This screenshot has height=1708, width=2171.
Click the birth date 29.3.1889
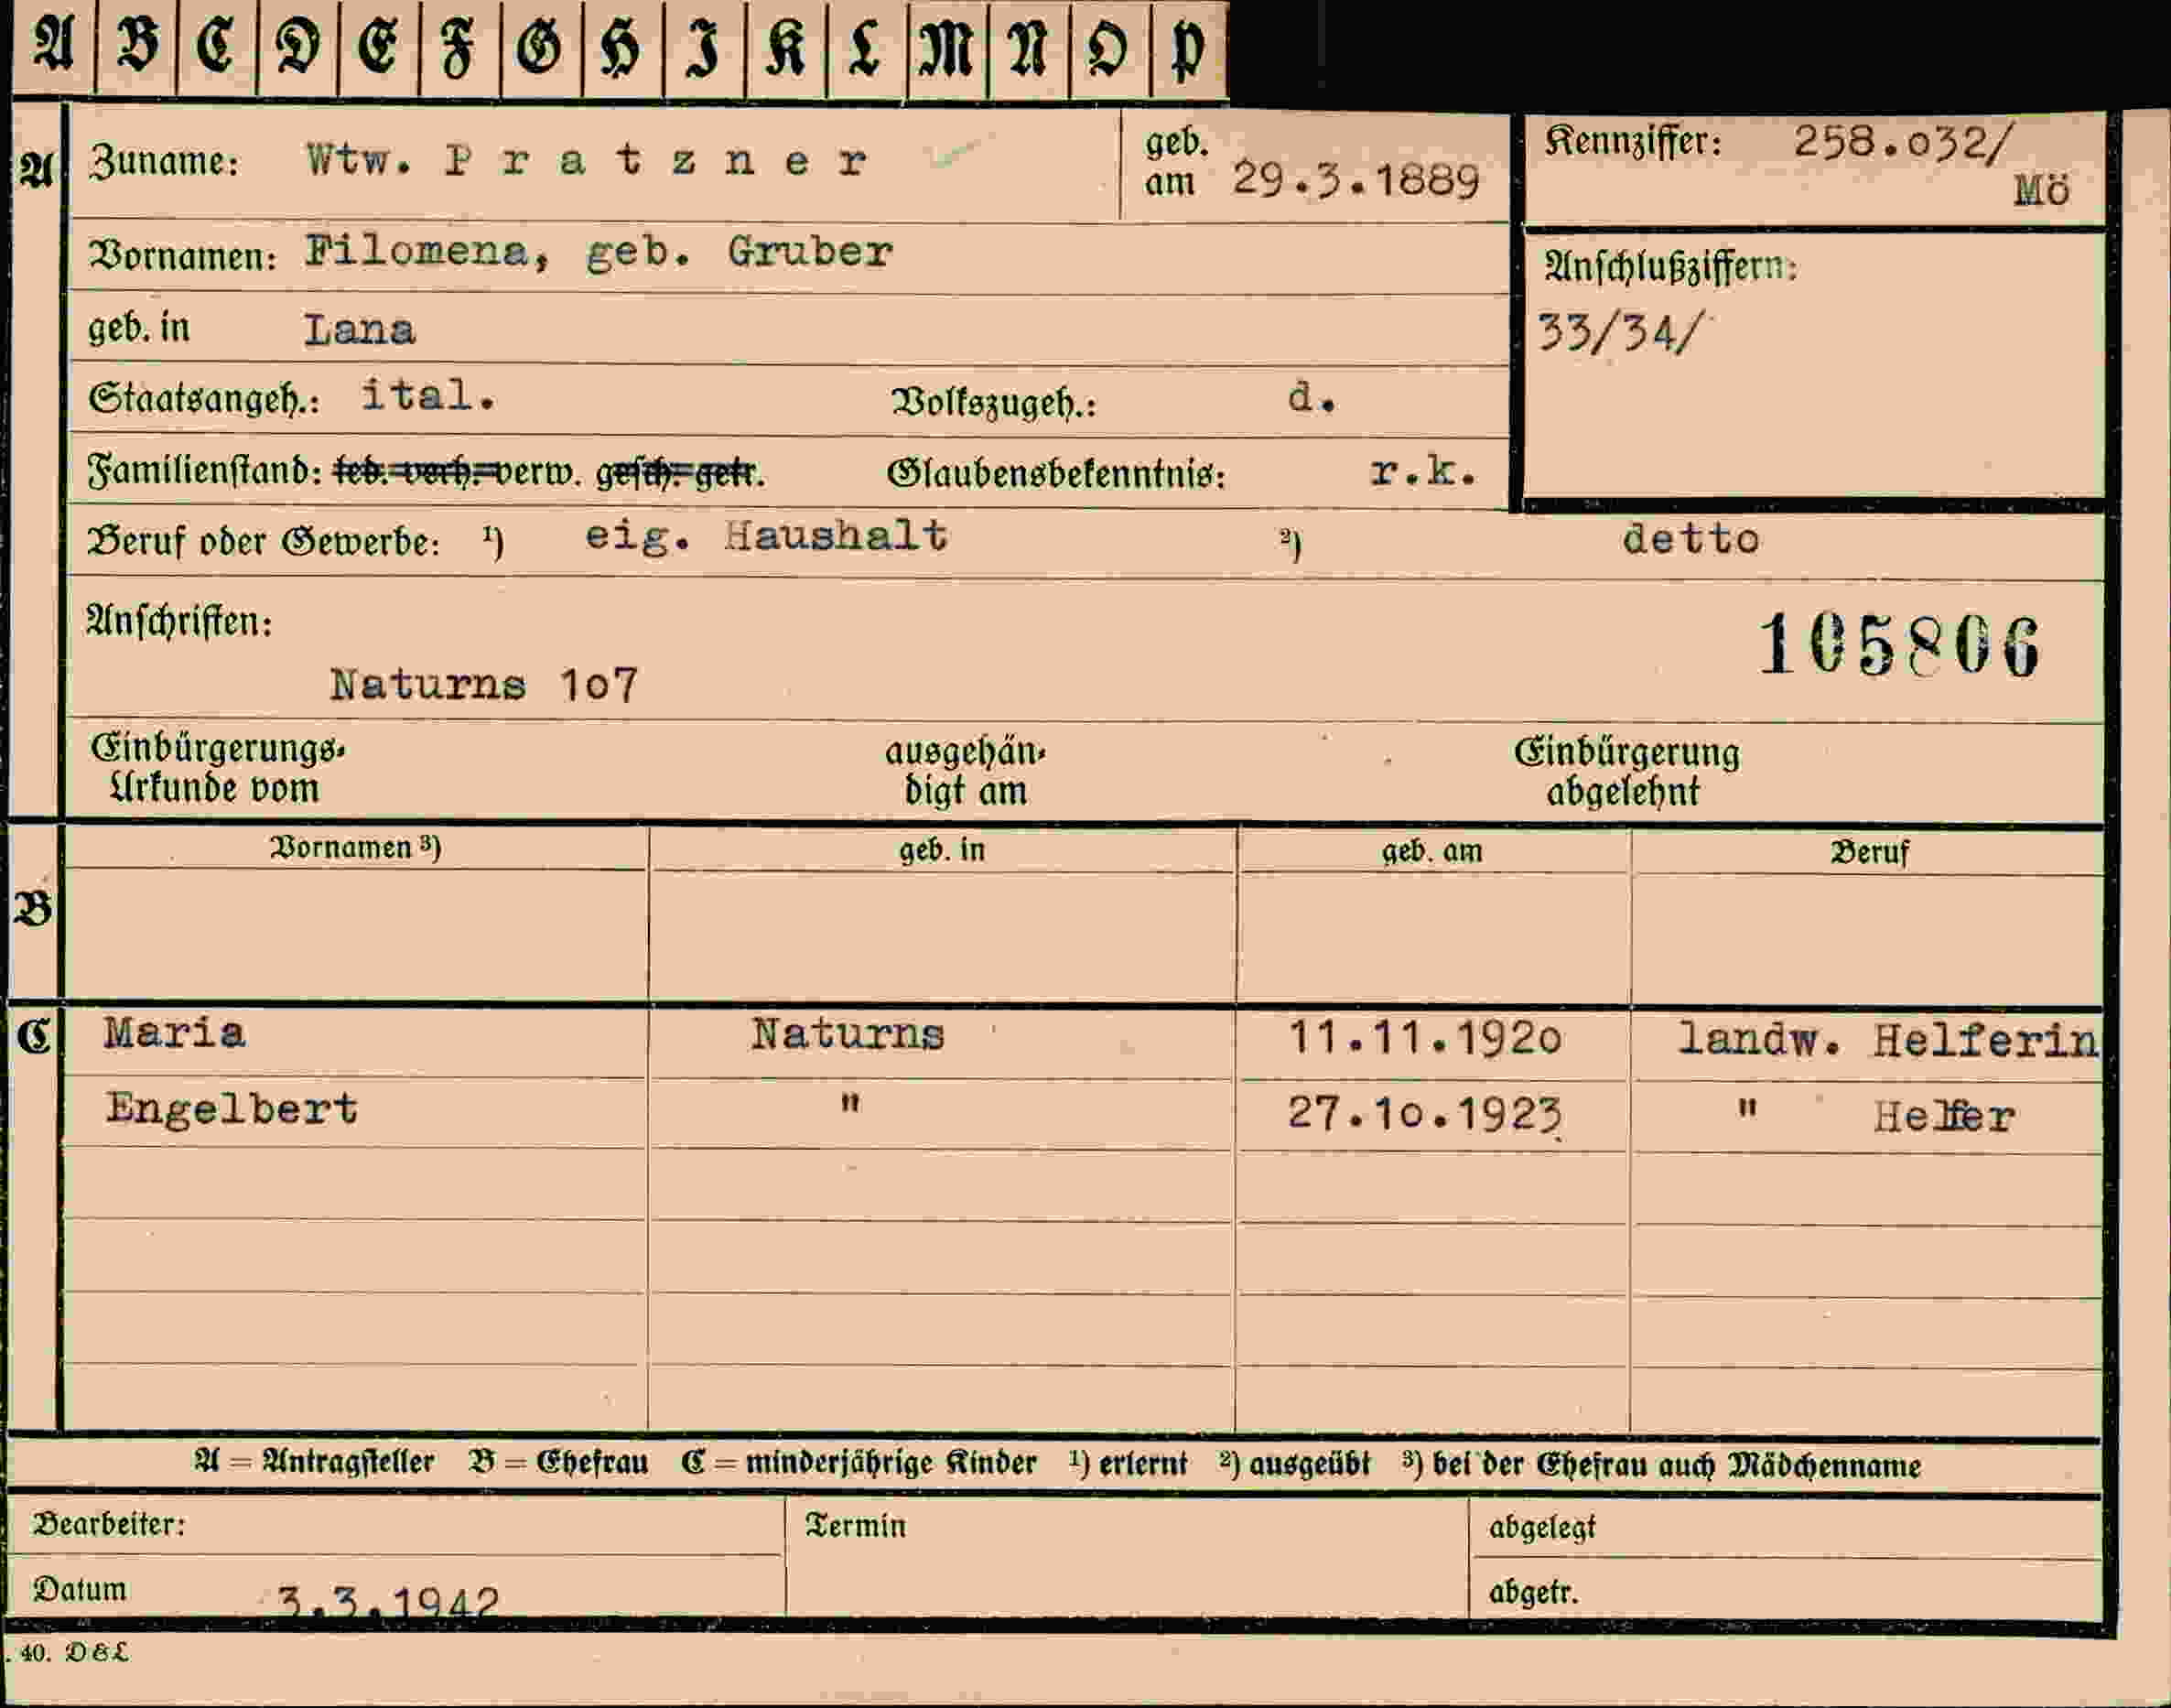pyautogui.click(x=1356, y=181)
